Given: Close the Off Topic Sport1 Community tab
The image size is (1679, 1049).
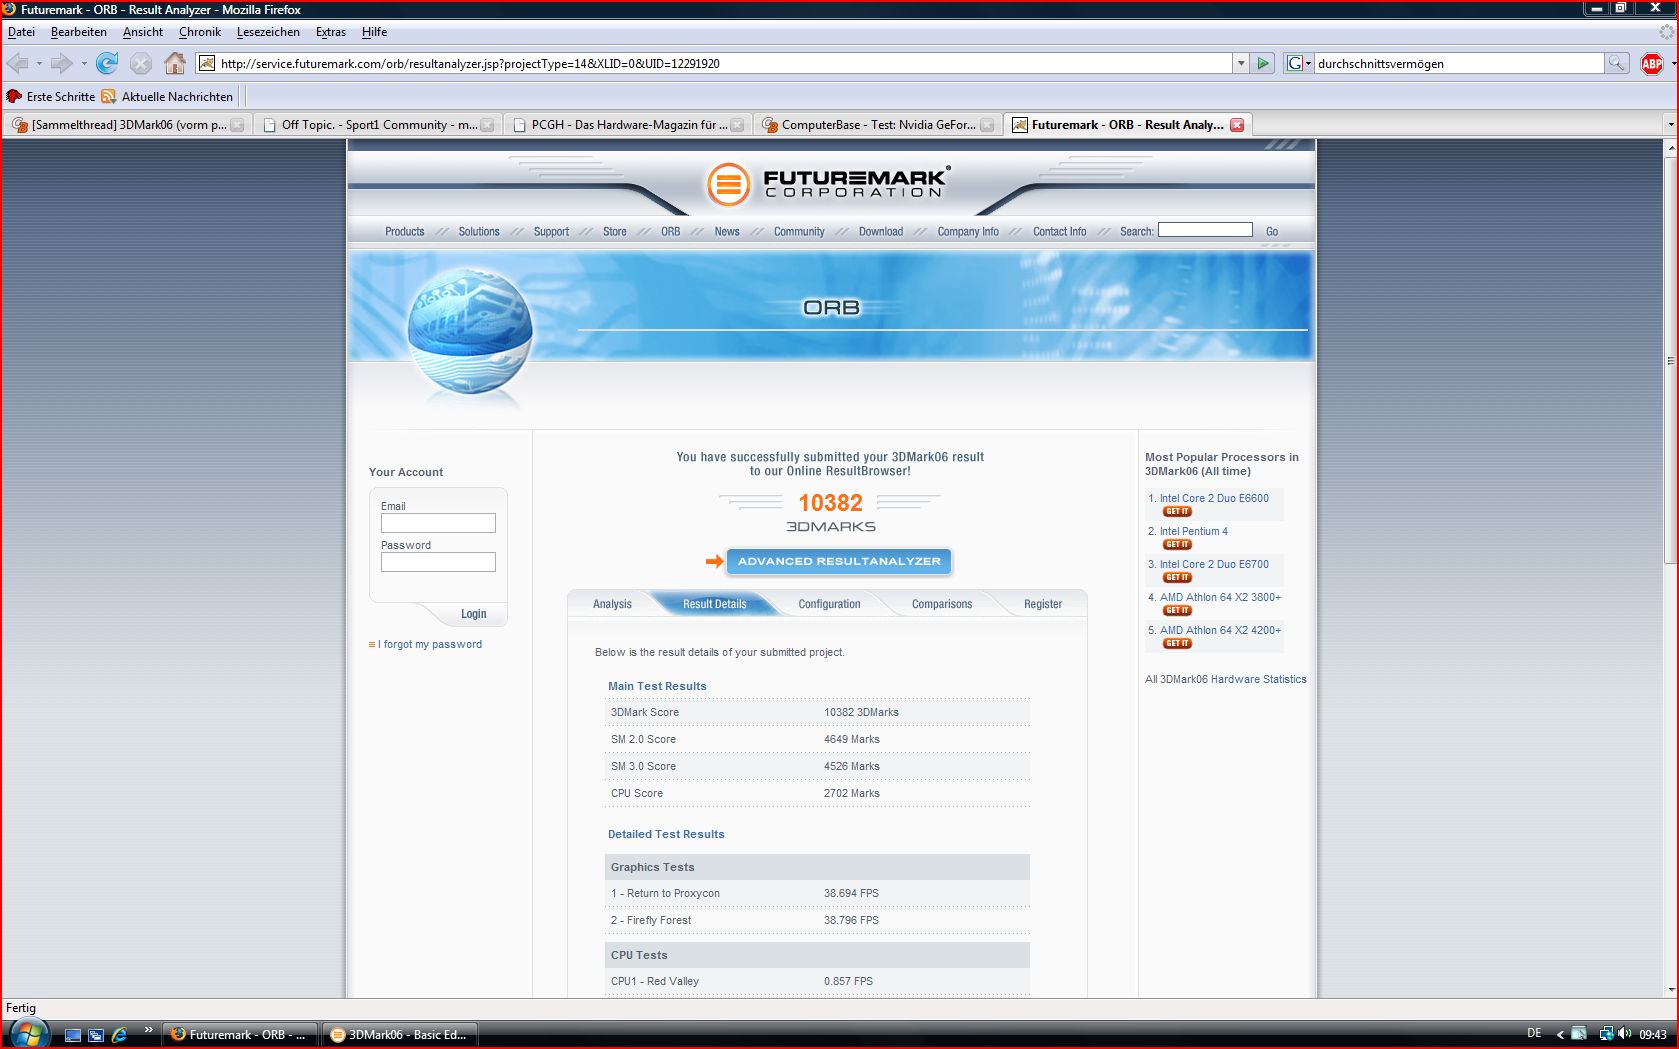Looking at the screenshot, I should pos(487,125).
